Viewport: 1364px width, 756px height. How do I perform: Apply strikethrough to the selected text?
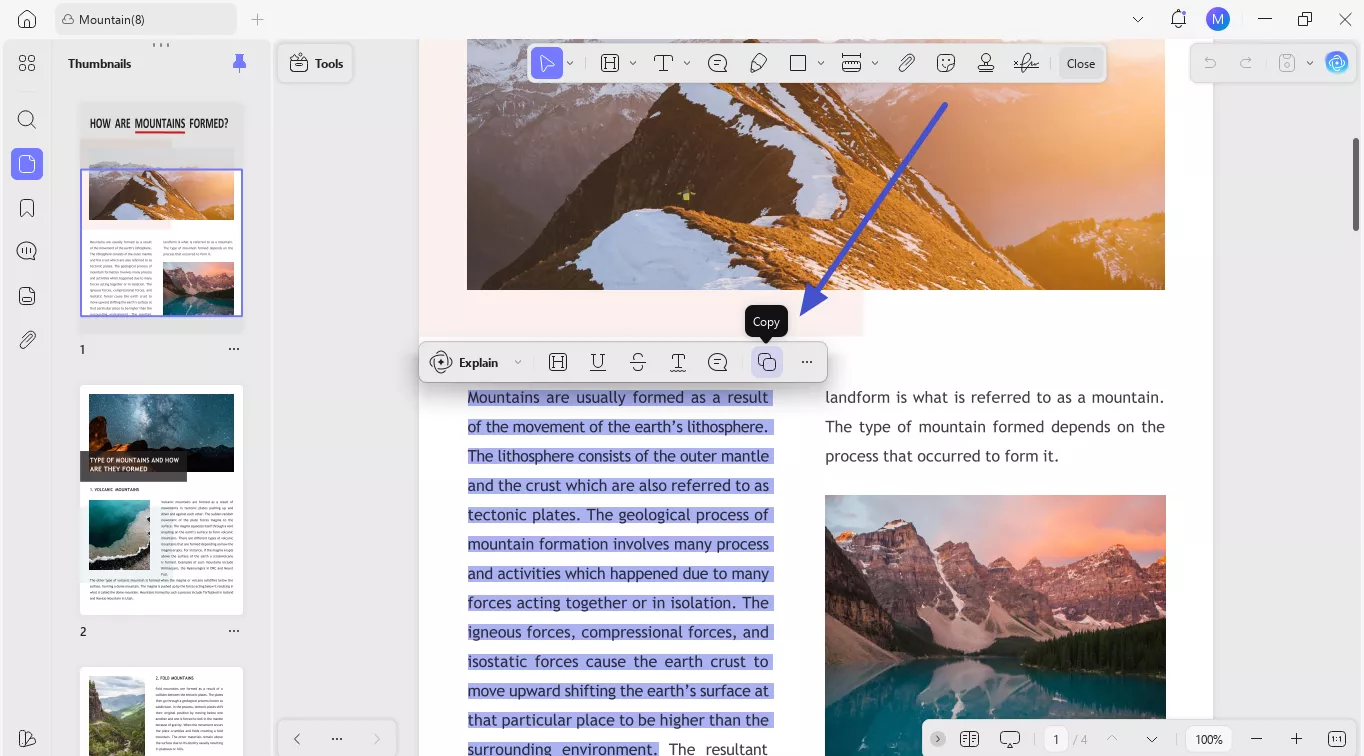click(x=638, y=362)
